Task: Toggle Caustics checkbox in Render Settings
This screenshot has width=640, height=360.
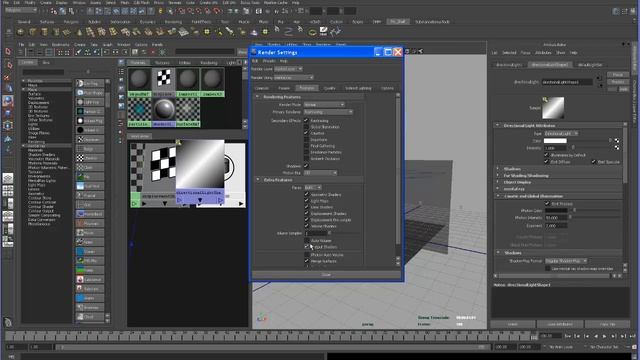Action: 306,133
